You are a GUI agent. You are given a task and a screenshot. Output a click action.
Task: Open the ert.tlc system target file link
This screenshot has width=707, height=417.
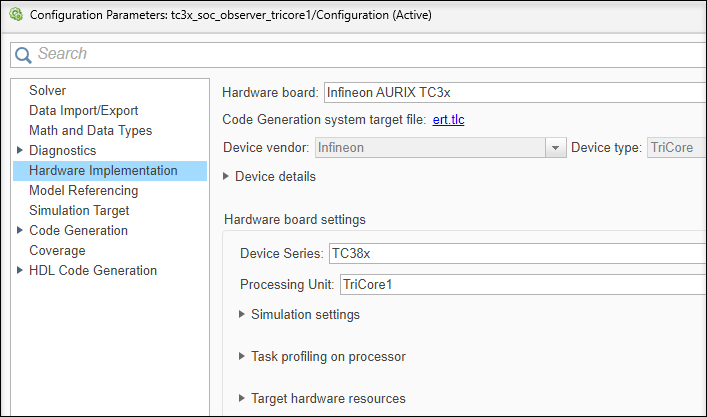448,120
